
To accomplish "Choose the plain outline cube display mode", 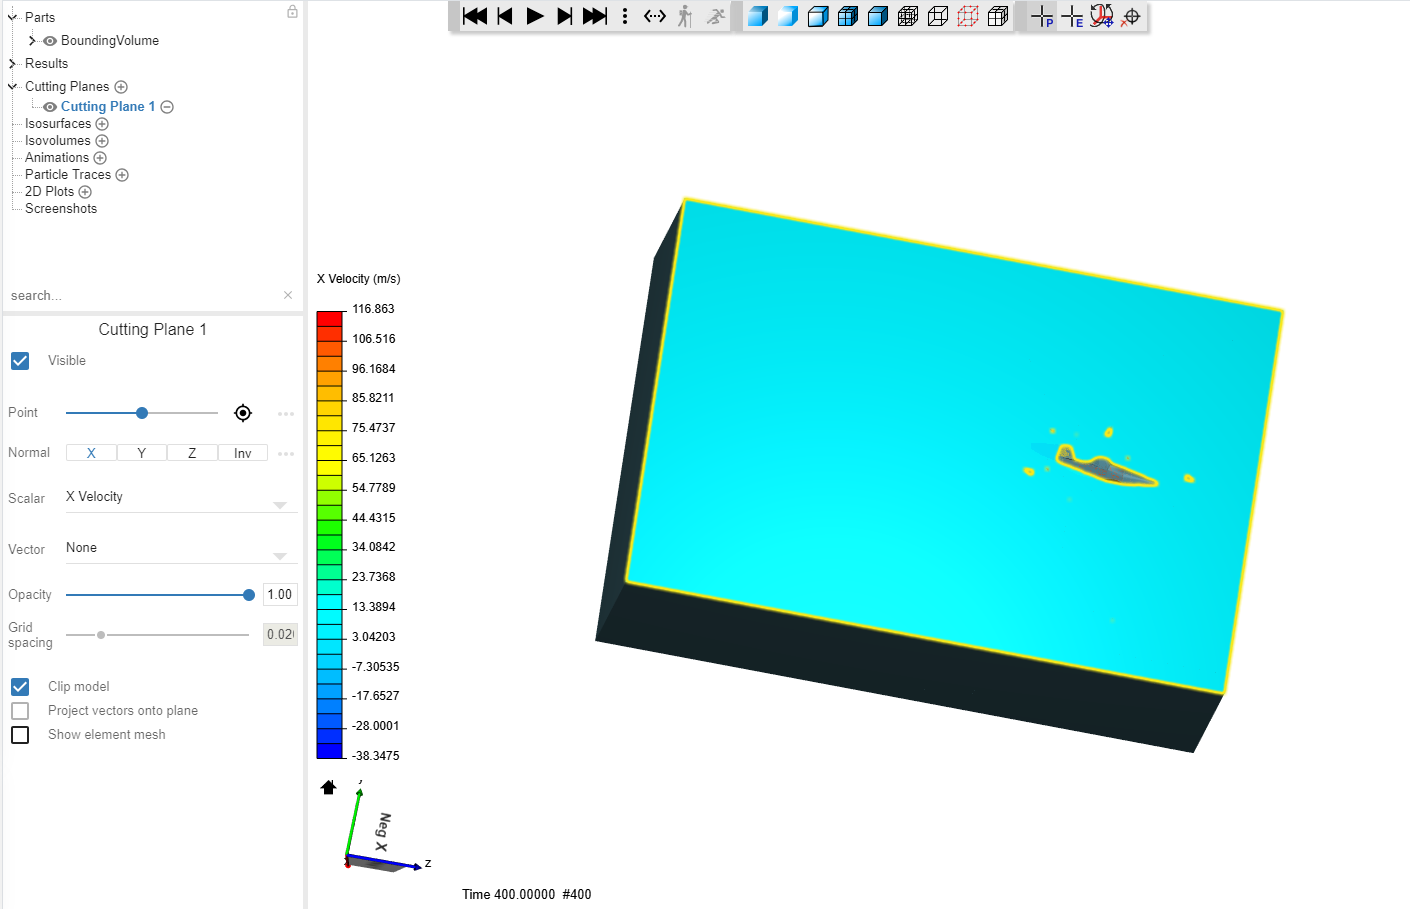I will tap(938, 16).
